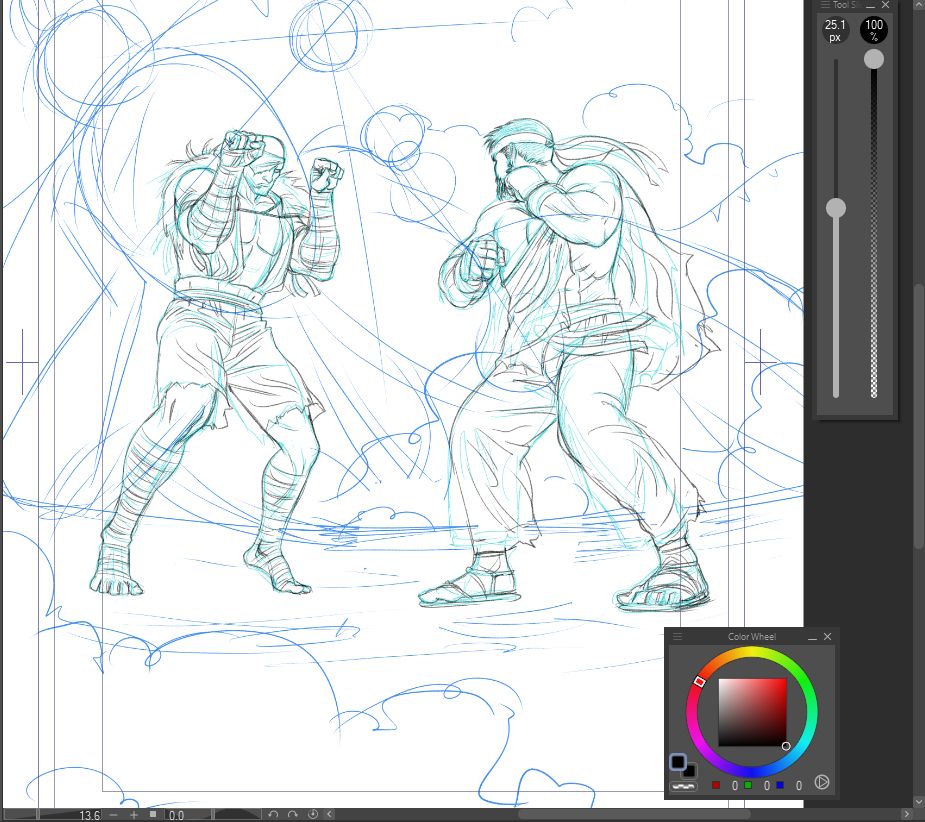Click the blue channel value
925x822 pixels.
tap(798, 785)
